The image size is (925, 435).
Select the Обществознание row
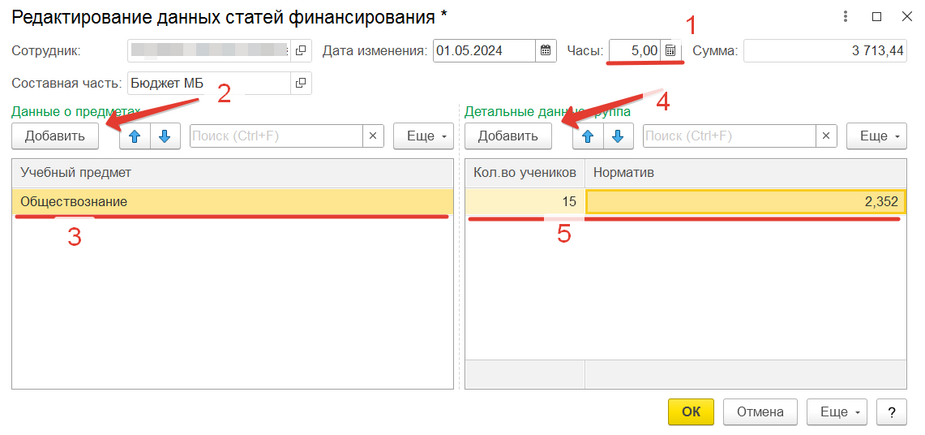[230, 202]
